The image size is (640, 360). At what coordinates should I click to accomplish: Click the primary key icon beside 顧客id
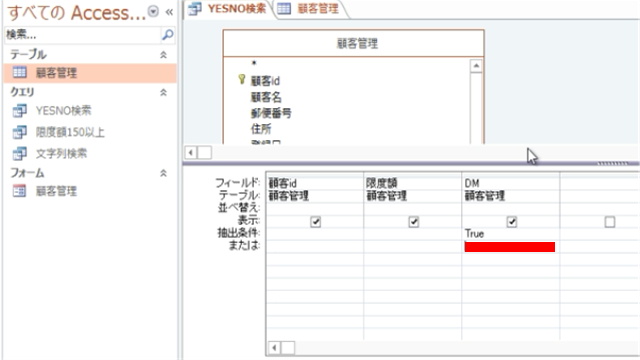pos(241,80)
